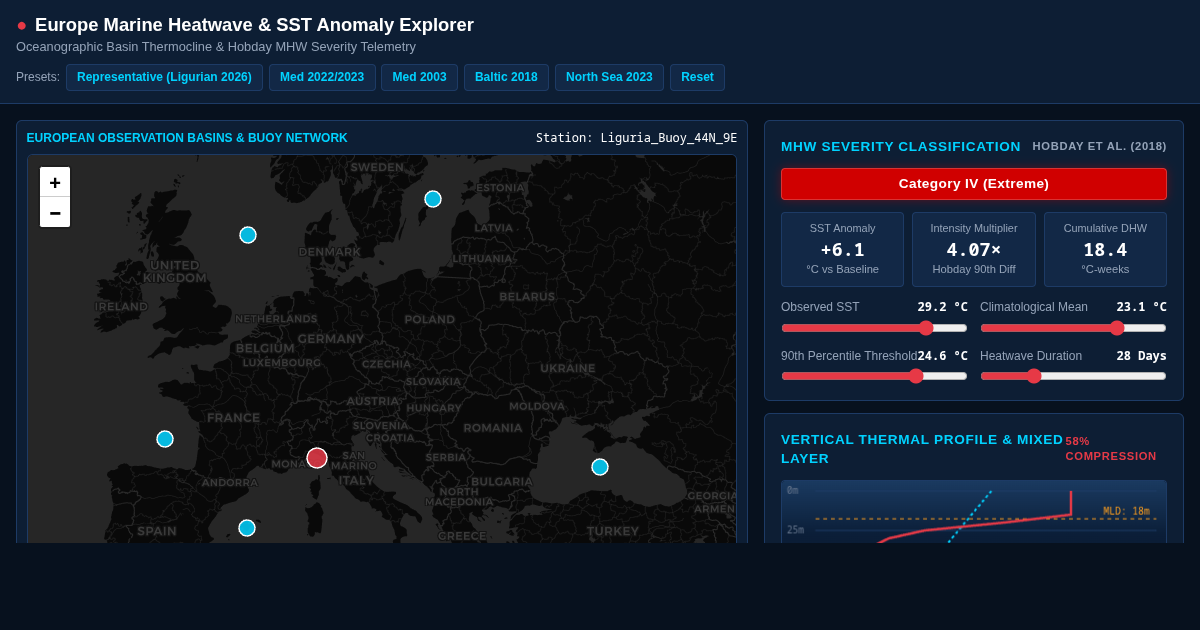Viewport: 1200px width, 630px height.
Task: Click UKRAINE label on the map
Action: (x=568, y=368)
